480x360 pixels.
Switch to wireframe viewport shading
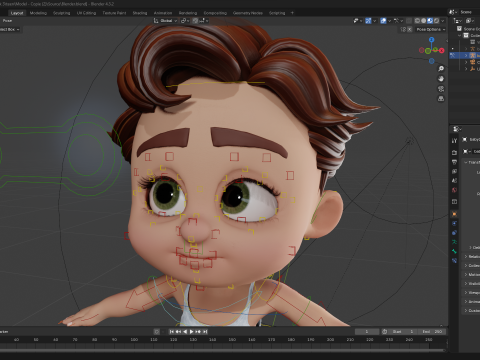417,21
